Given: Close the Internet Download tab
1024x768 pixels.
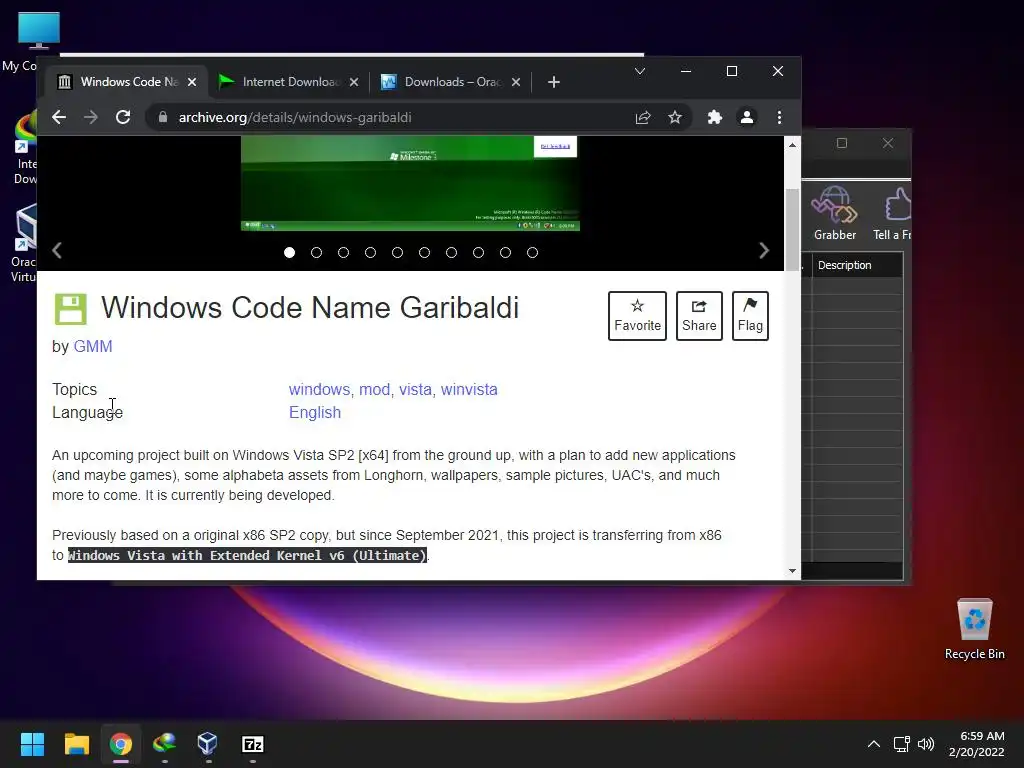Looking at the screenshot, I should [354, 82].
